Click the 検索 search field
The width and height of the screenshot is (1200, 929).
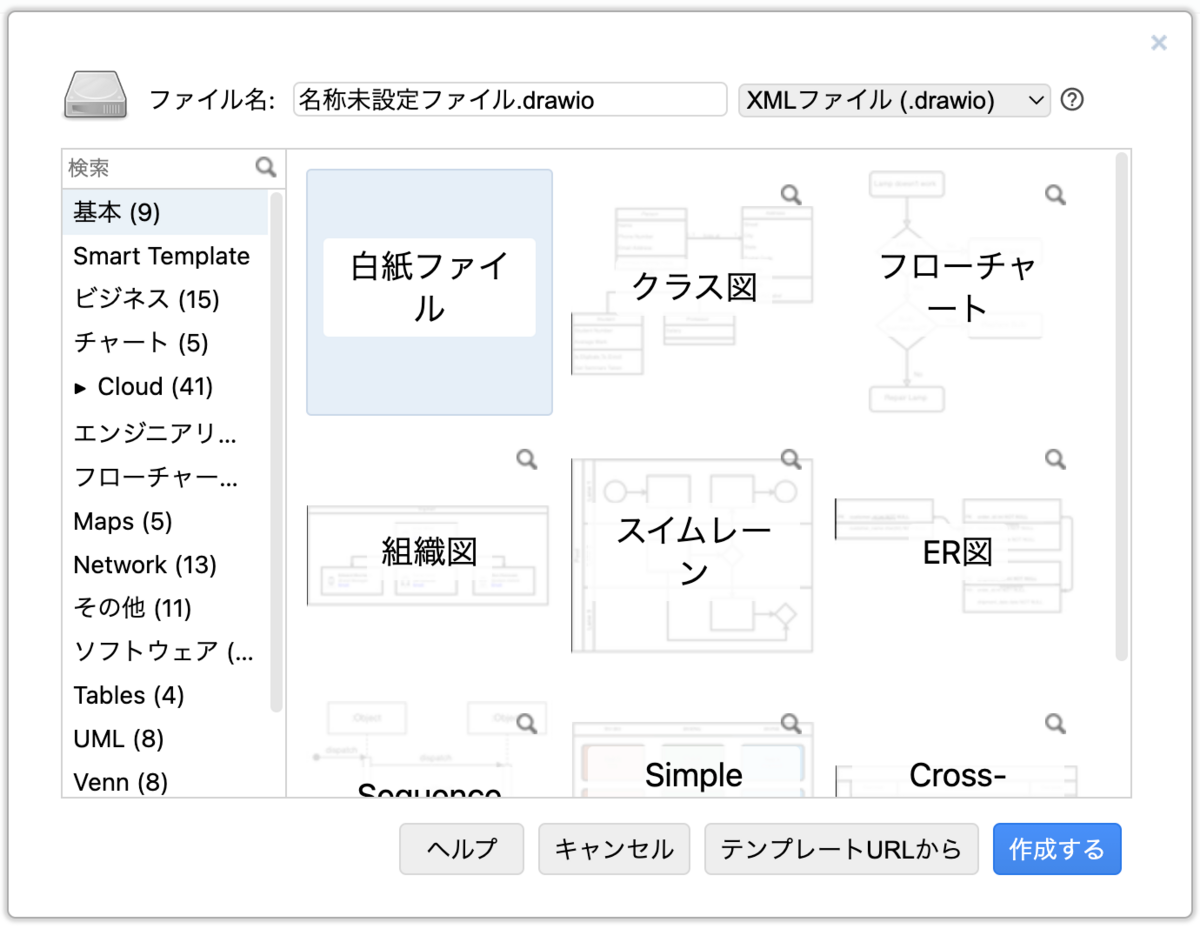coord(159,167)
